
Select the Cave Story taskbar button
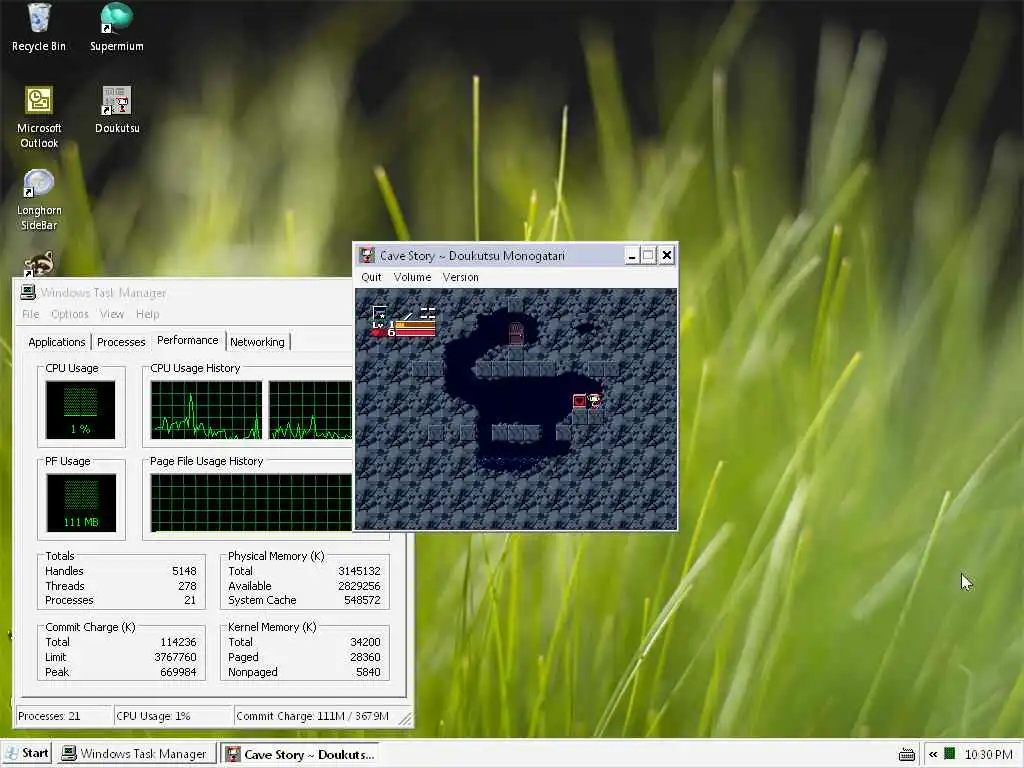(x=300, y=754)
